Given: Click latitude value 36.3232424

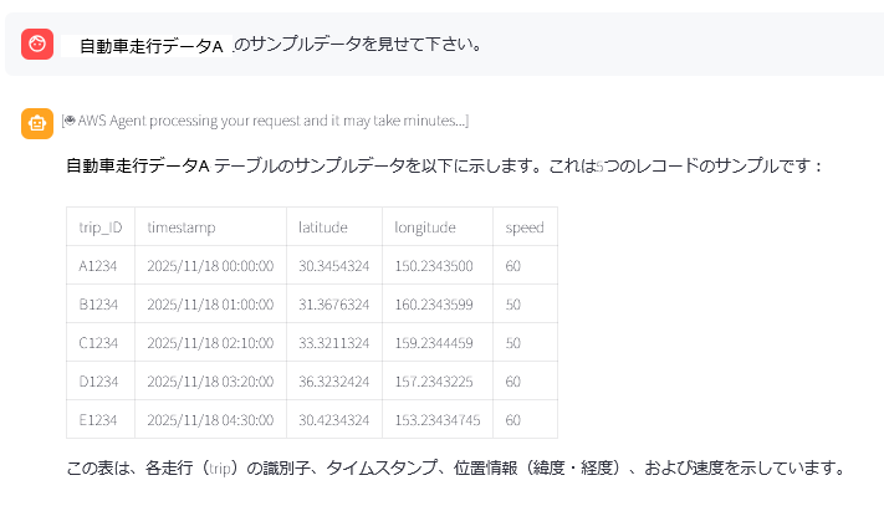Looking at the screenshot, I should tap(334, 381).
